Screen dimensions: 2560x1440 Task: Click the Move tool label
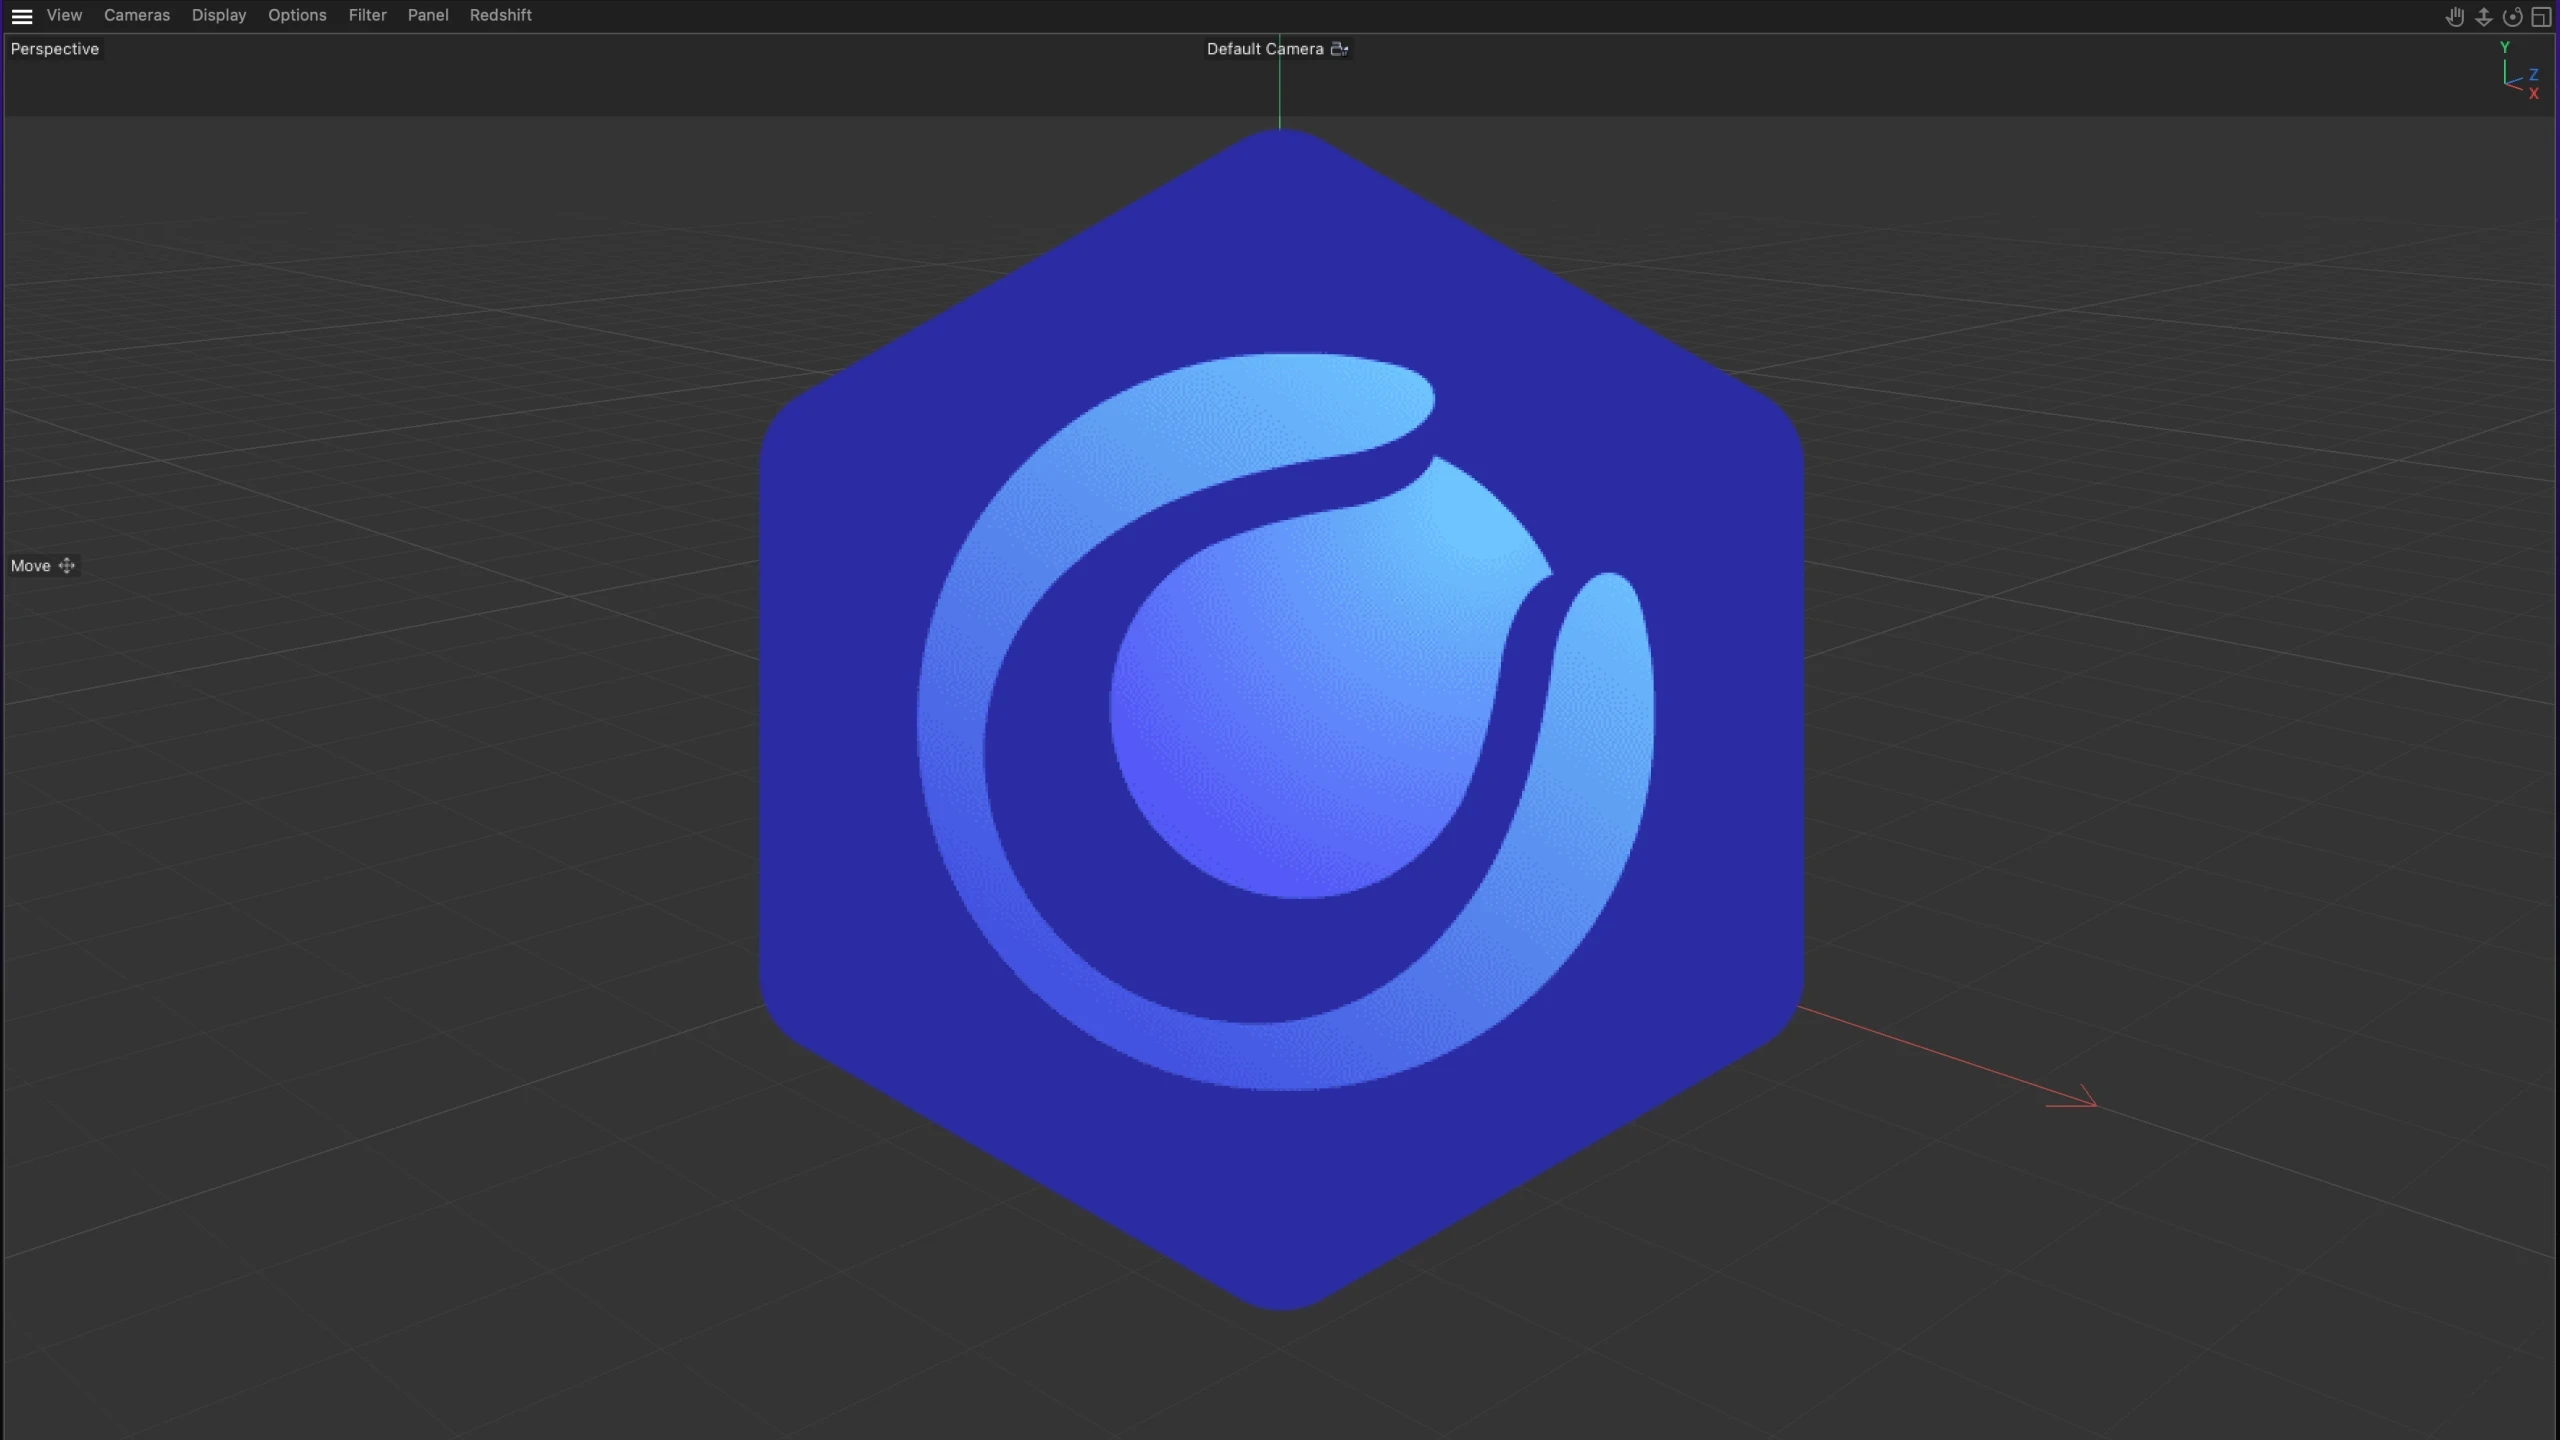tap(30, 566)
